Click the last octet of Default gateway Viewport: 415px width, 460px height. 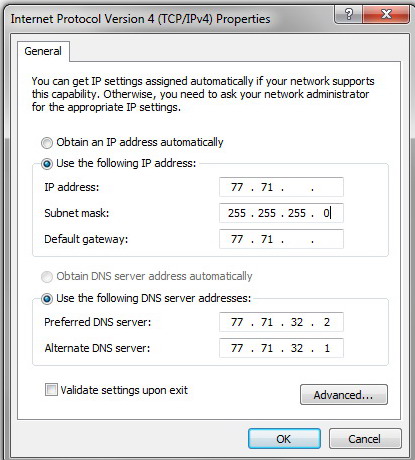[x=327, y=239]
